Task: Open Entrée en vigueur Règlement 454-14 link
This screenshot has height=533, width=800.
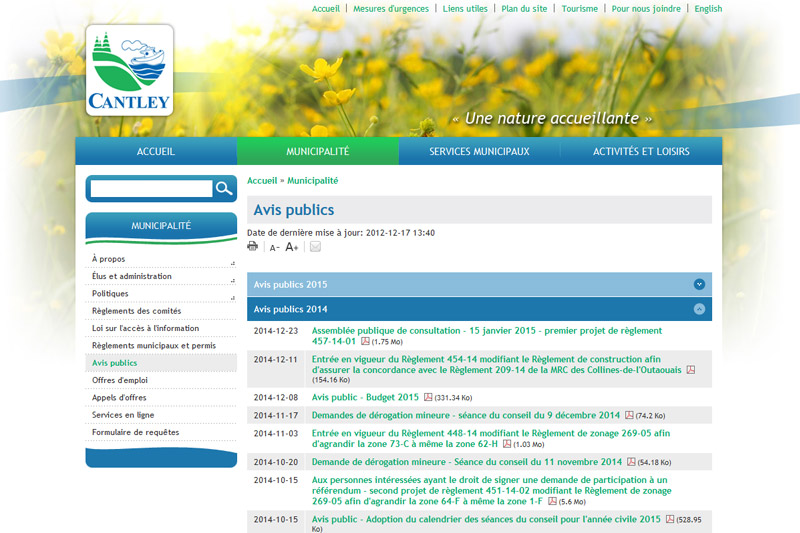Action: 496,364
